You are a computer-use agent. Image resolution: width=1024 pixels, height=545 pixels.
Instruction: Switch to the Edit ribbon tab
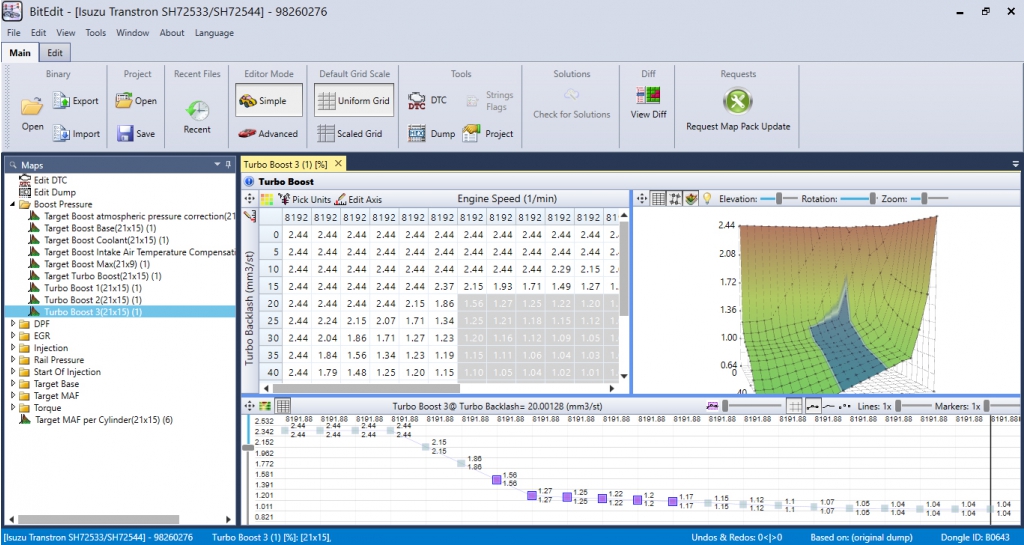[x=55, y=53]
